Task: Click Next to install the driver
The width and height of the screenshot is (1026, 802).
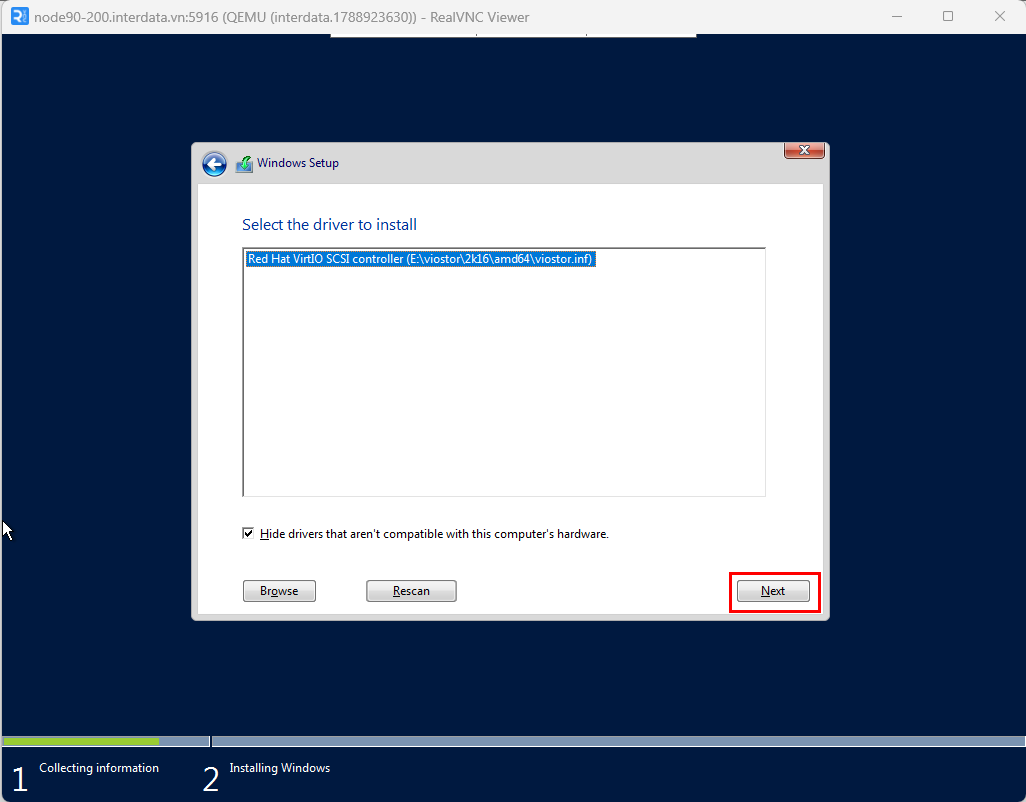Action: click(773, 591)
